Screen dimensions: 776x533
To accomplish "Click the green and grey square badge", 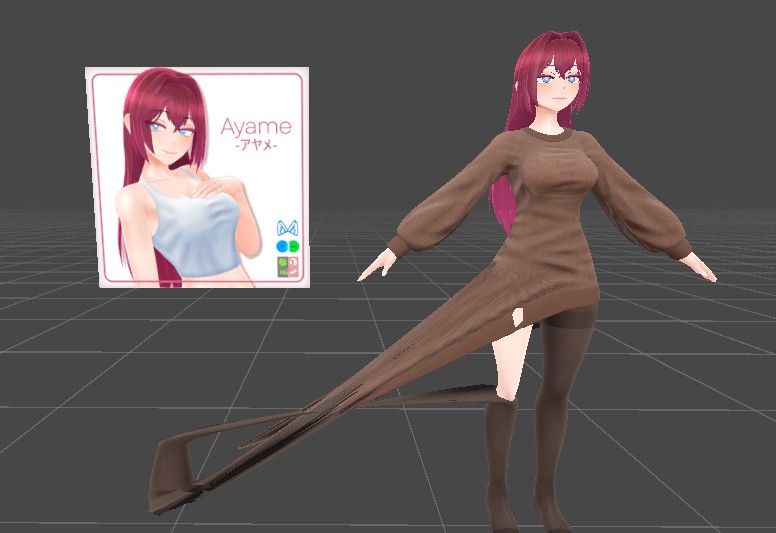I will (x=283, y=267).
